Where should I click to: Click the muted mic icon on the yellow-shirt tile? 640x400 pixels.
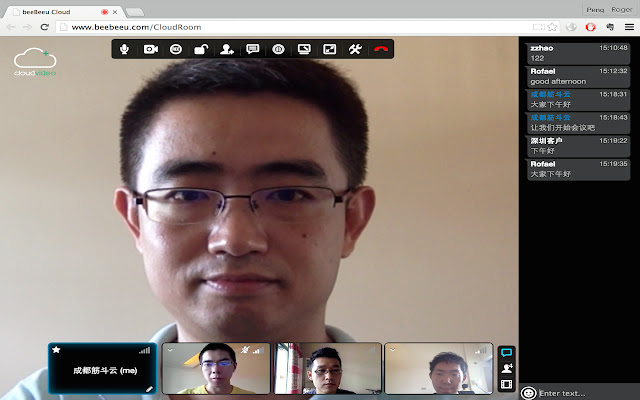tap(245, 350)
